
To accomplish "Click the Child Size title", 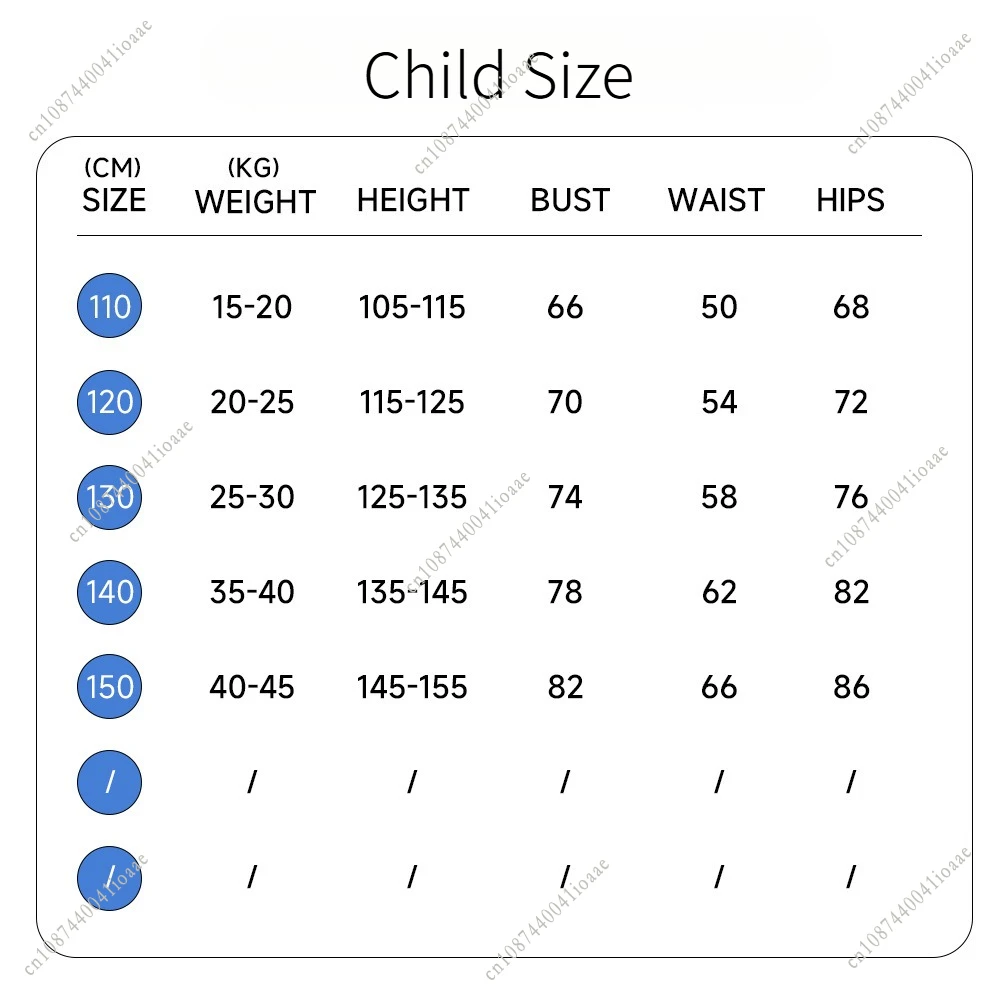I will pos(498,76).
